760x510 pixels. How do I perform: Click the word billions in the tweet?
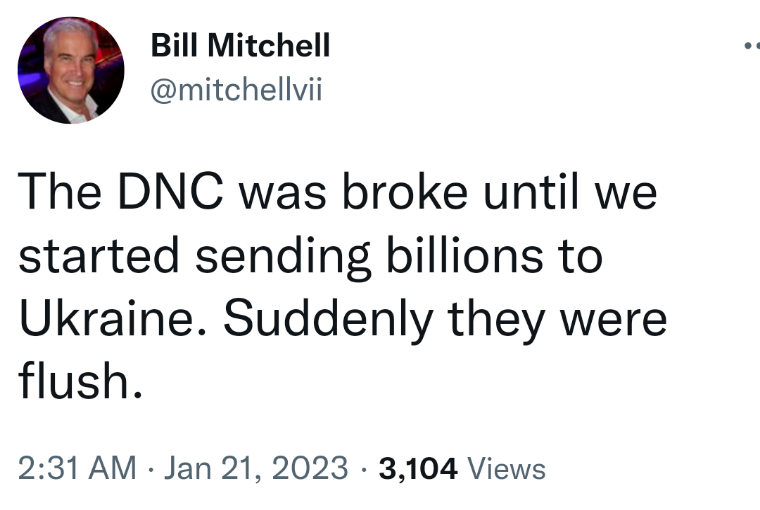point(464,255)
